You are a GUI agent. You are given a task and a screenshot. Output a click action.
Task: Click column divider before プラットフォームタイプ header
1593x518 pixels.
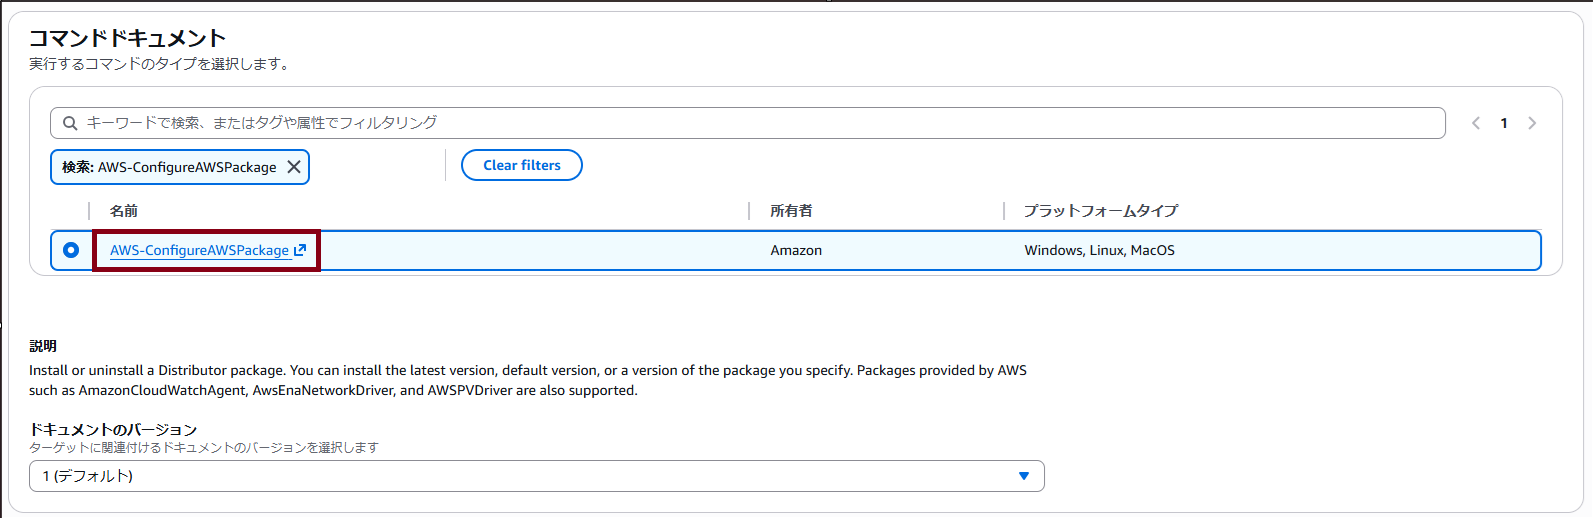[1004, 211]
